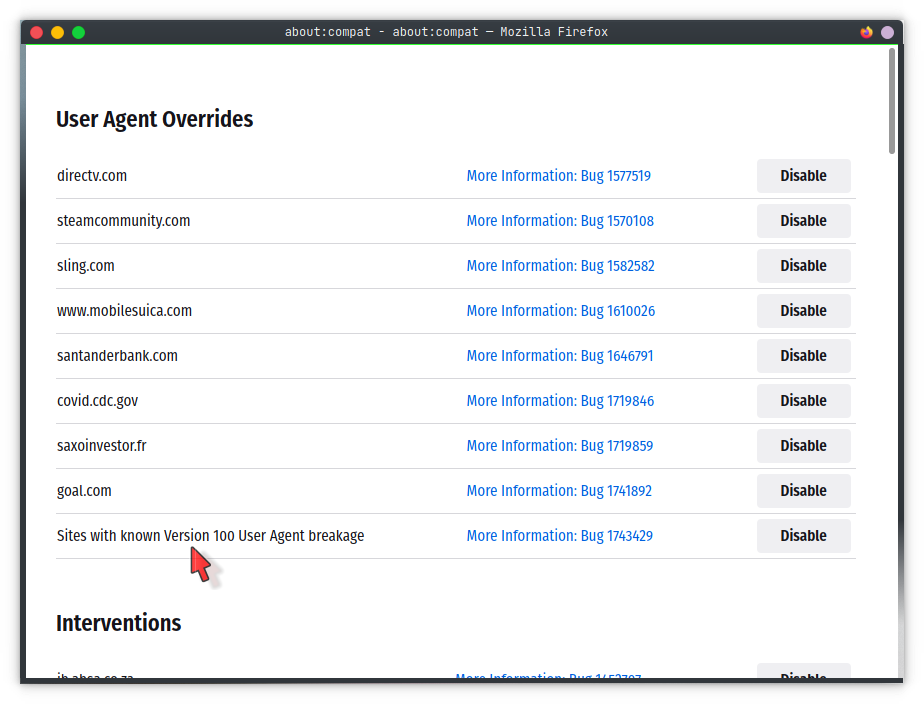Open the Bug 1719846 link for covid.cdc.gov

pyautogui.click(x=559, y=401)
